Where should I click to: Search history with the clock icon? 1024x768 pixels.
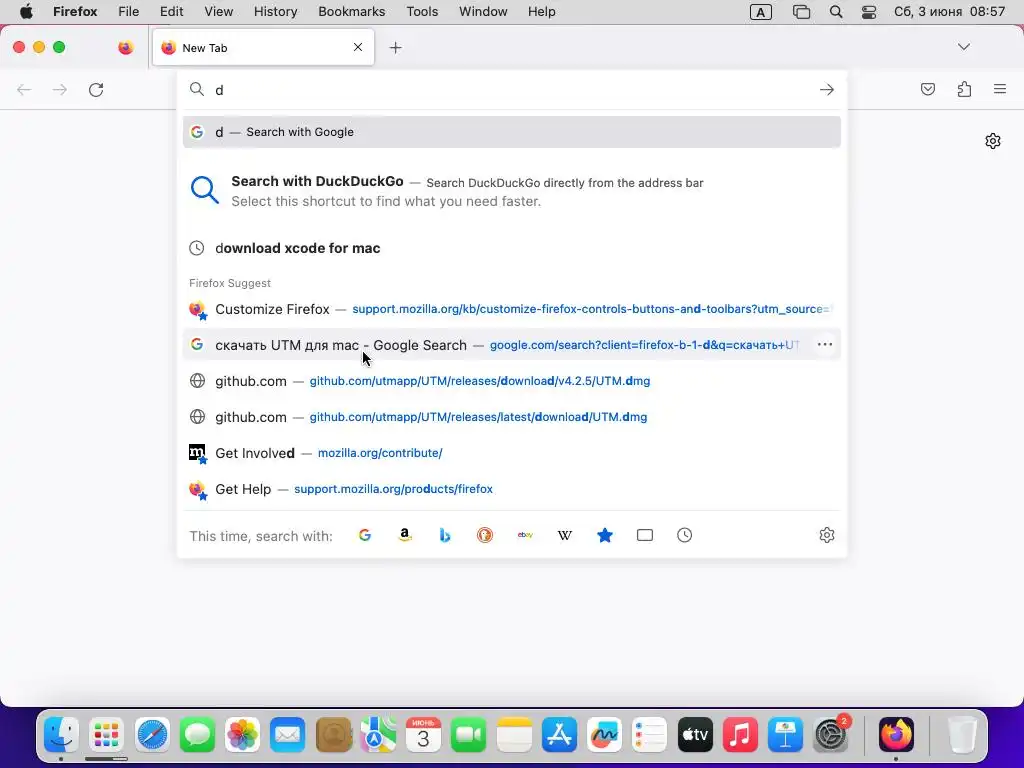coord(684,536)
